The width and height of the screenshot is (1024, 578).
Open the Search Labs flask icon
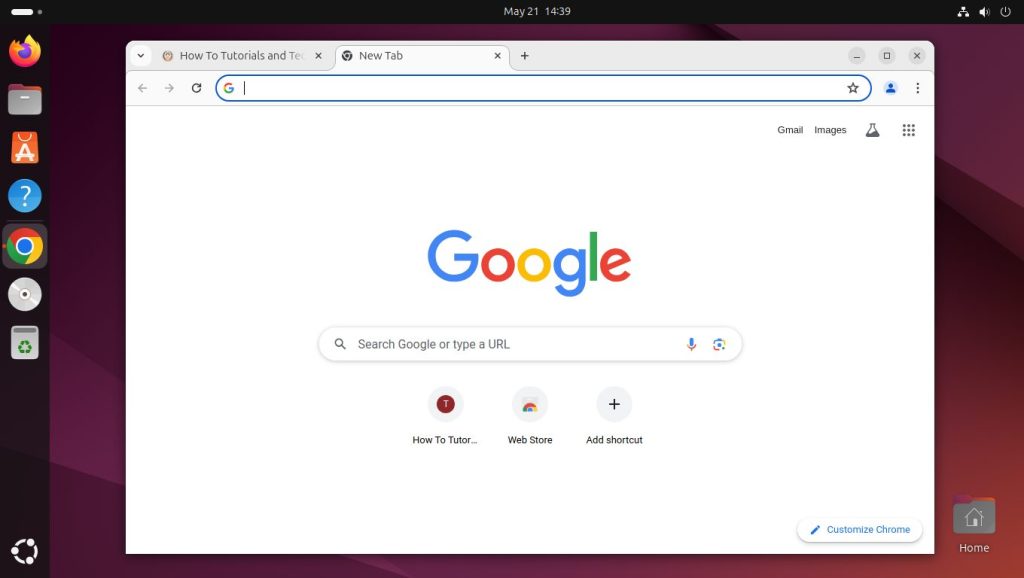(x=872, y=130)
